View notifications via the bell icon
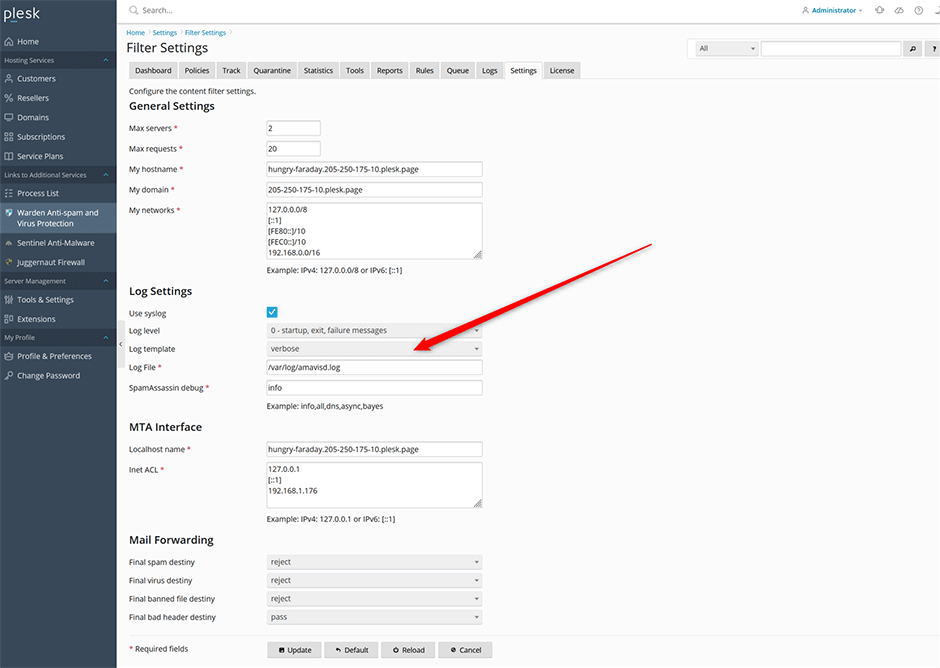Screen dimensions: 940x668 [x=880, y=10]
